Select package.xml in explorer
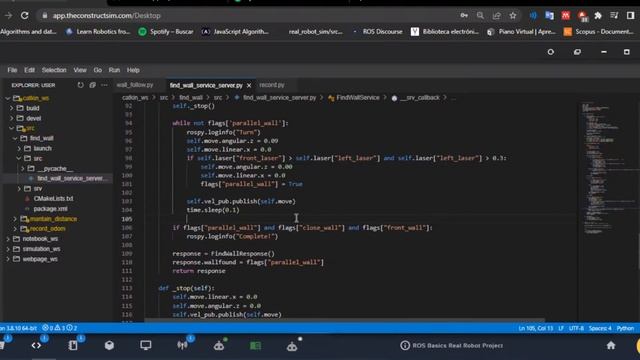The image size is (640, 360). pyautogui.click(x=51, y=209)
